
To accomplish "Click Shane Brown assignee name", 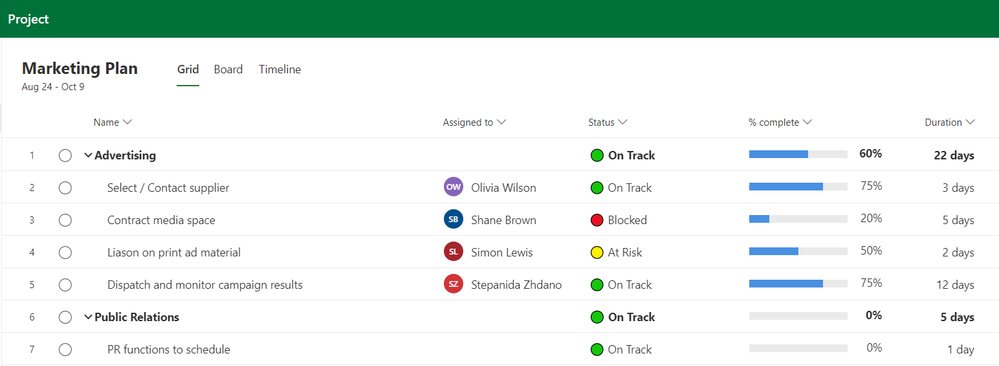I will pyautogui.click(x=503, y=220).
